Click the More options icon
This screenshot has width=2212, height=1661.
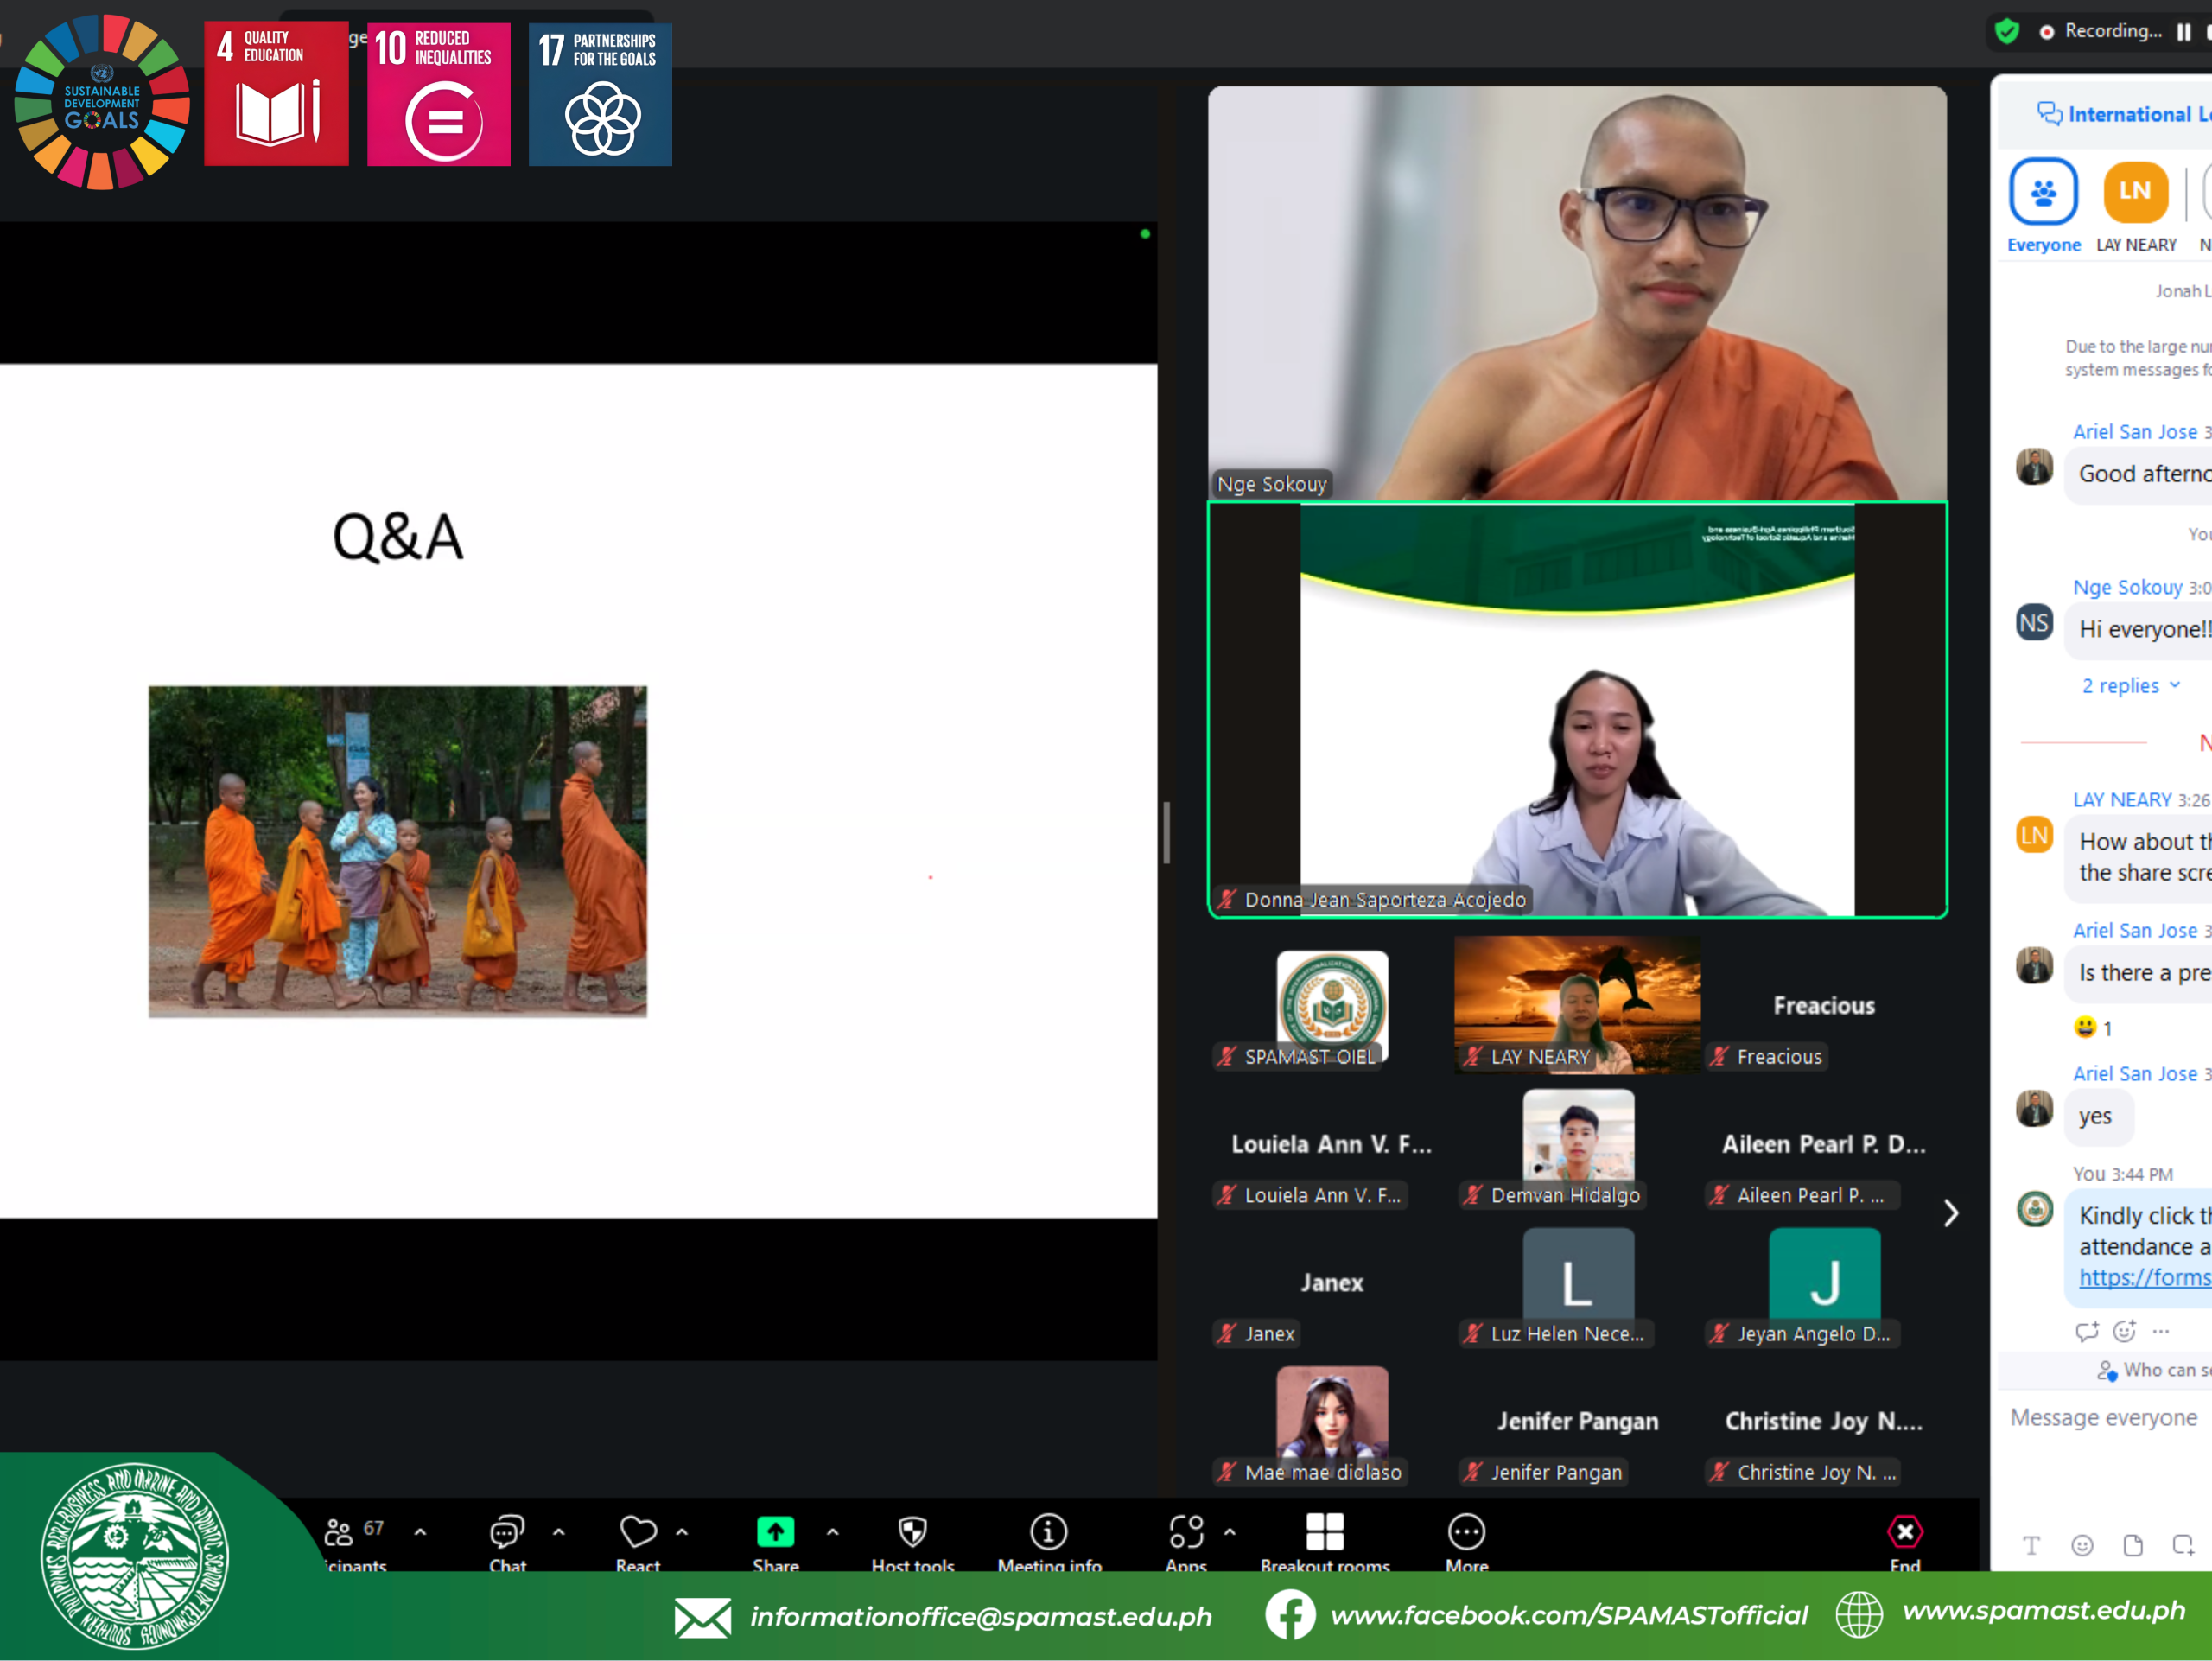(1466, 1533)
